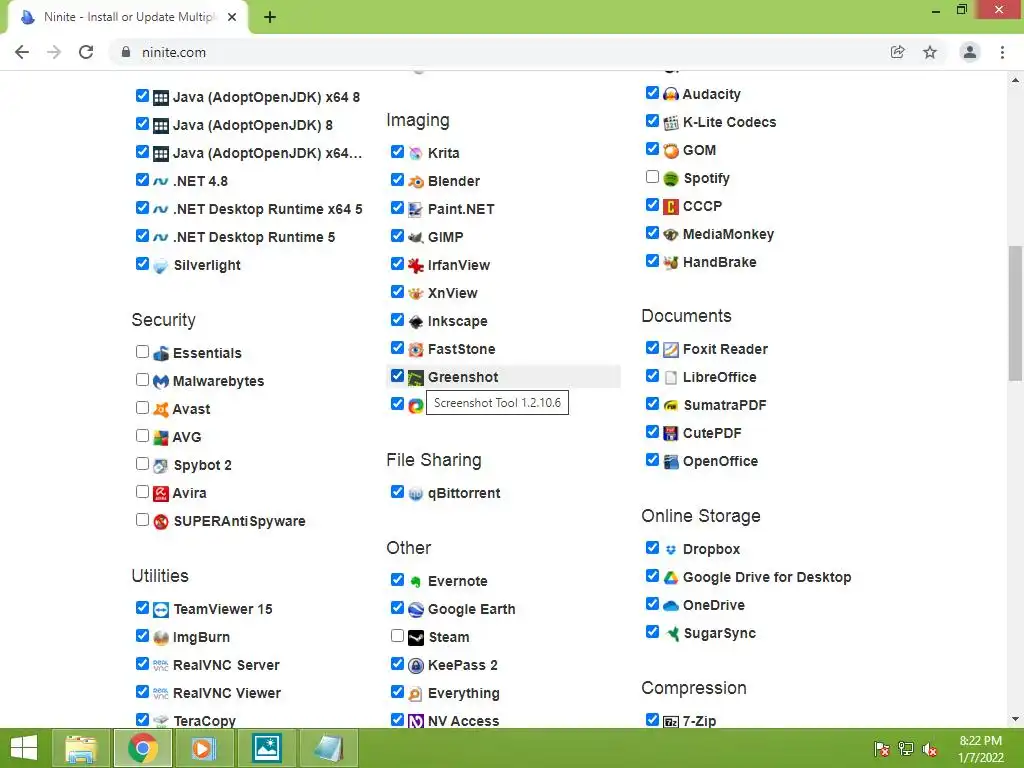Click the TeamViewer 15 icon
The width and height of the screenshot is (1024, 768).
(161, 609)
